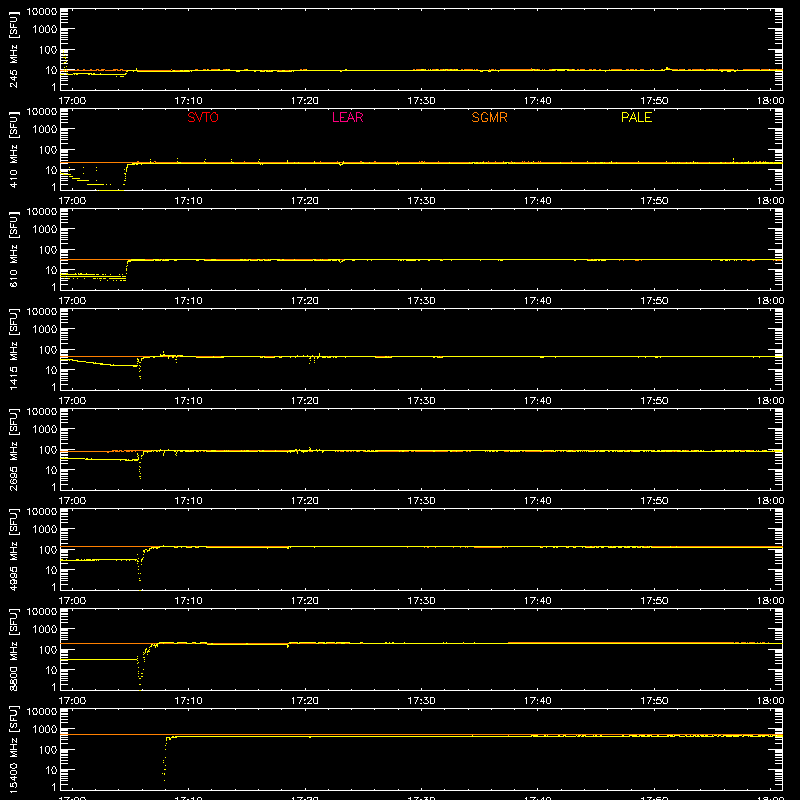Select the 410 MHz [SFU] axis title

click(14, 150)
